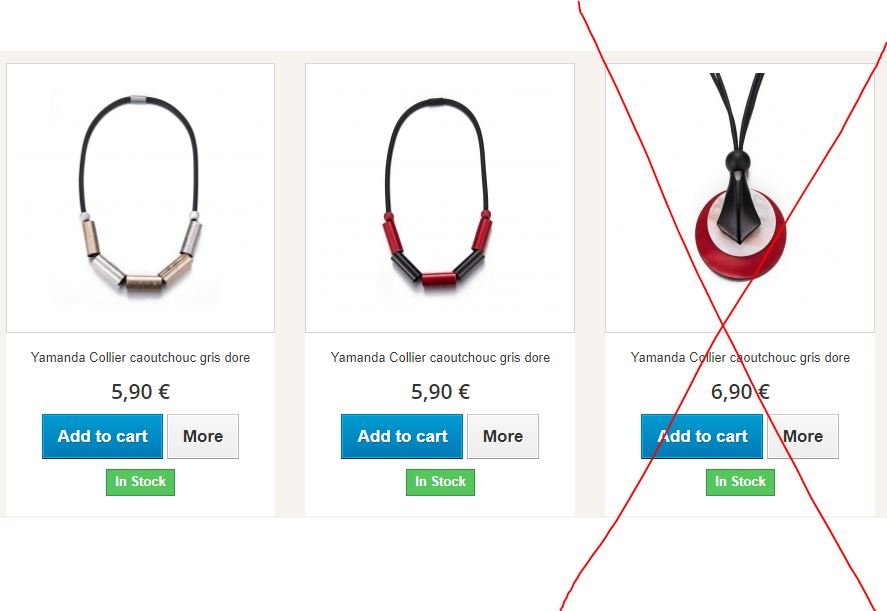Open the red disc pendant necklace image

tap(740, 198)
